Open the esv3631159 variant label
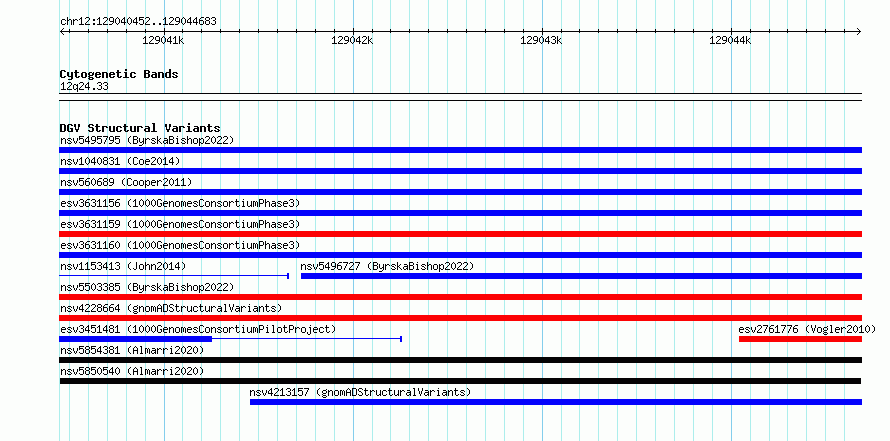 point(180,224)
